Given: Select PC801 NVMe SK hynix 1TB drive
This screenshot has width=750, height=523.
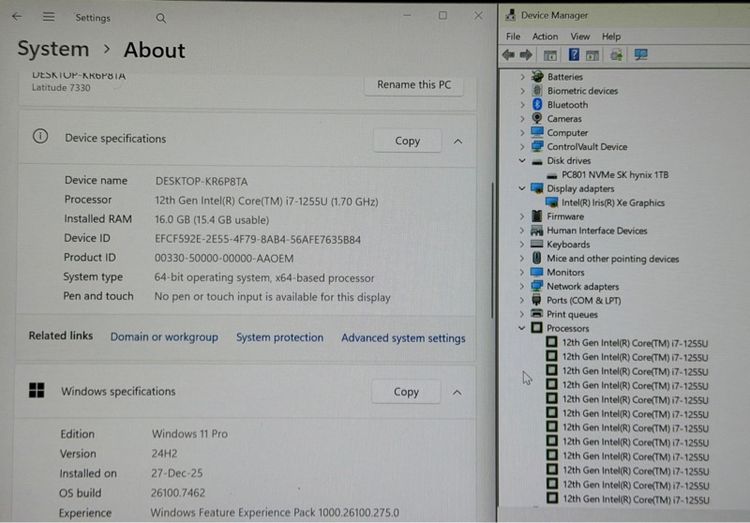Looking at the screenshot, I should point(615,175).
